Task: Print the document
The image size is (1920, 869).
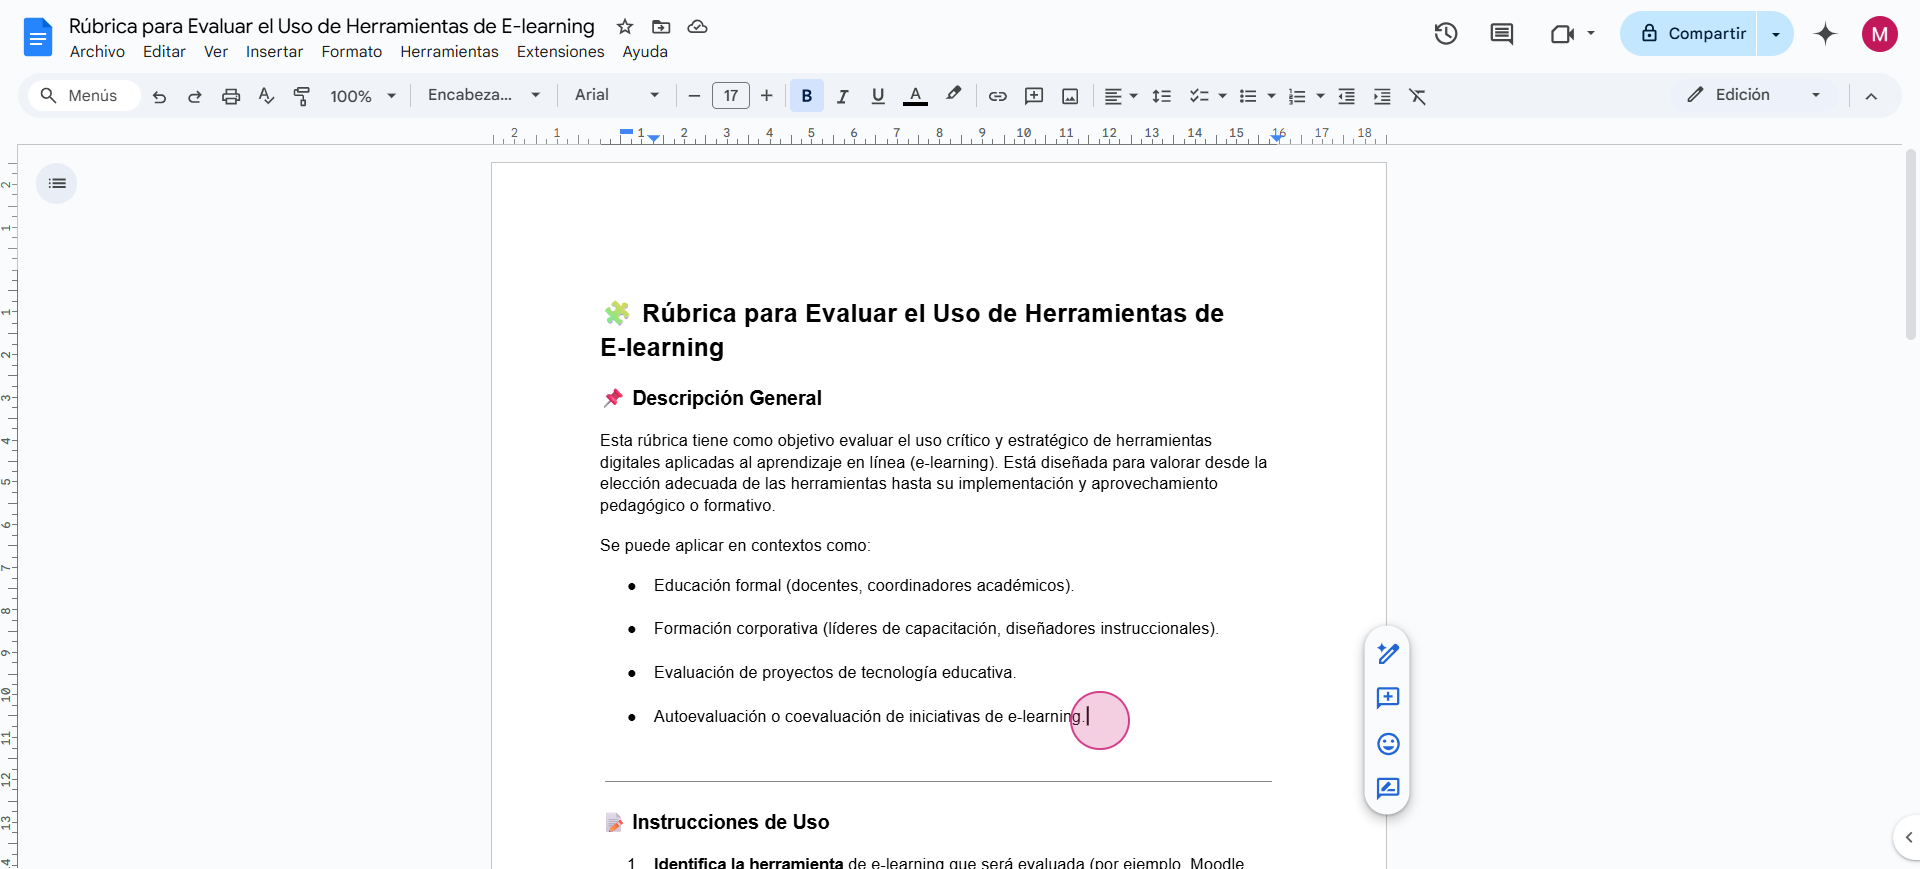Action: [x=231, y=96]
